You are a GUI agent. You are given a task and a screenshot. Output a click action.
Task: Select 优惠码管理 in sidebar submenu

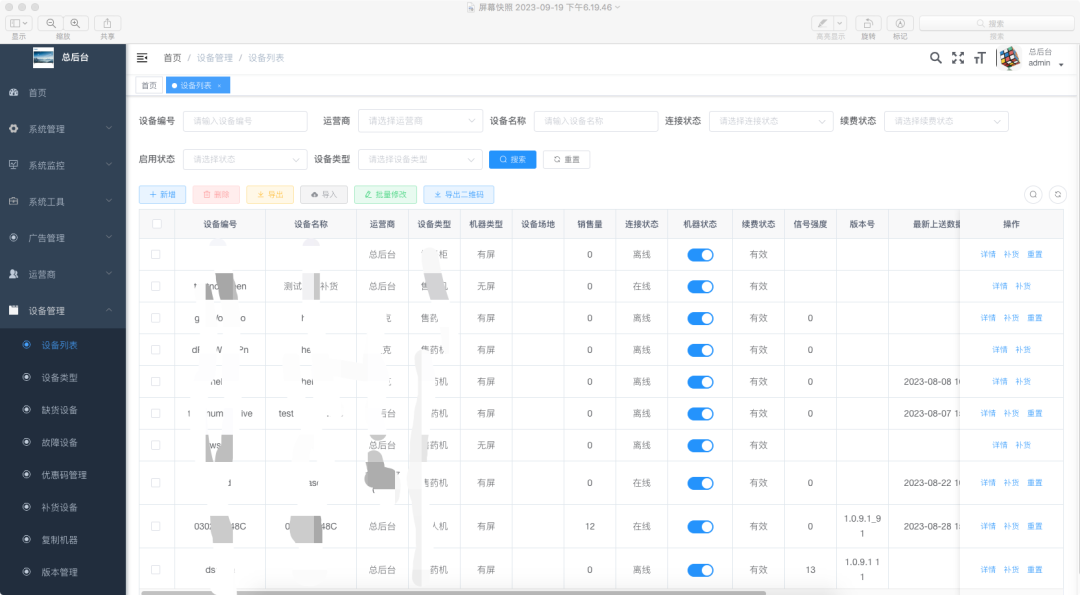(63, 474)
